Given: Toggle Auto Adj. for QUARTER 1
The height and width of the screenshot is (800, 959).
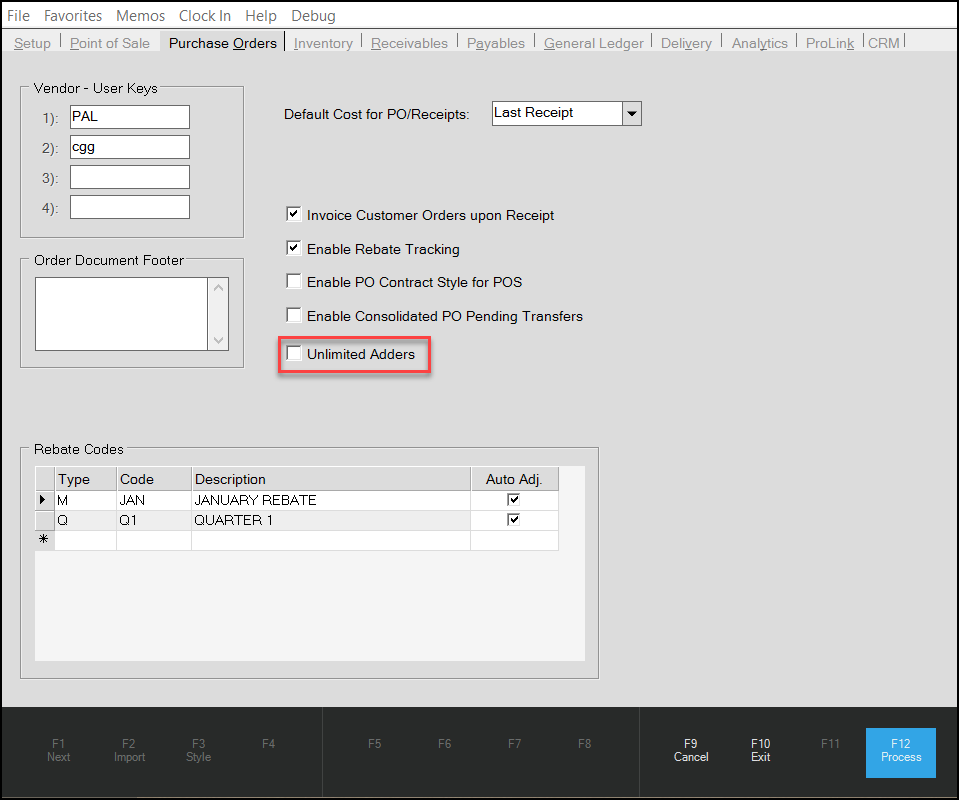Looking at the screenshot, I should click(514, 520).
